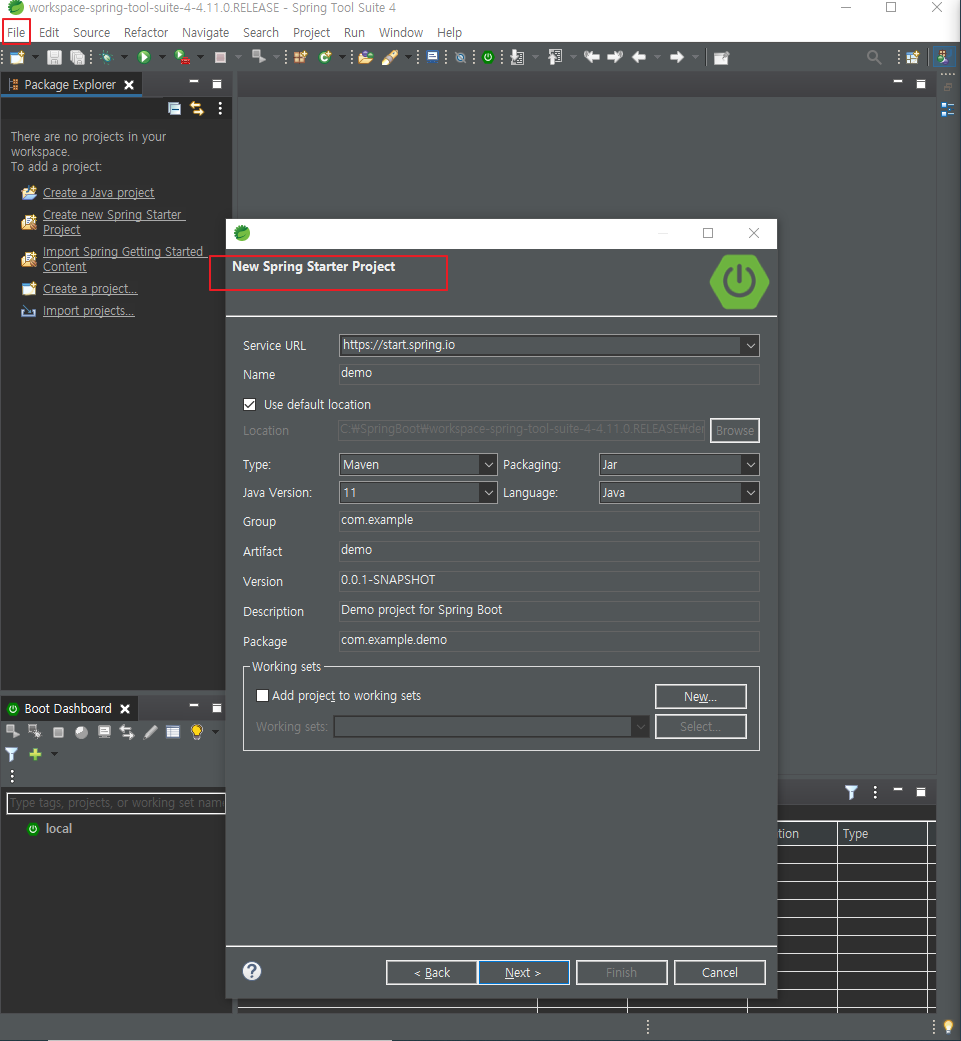Click the Group field com.example
Screen dimensions: 961x1041
[549, 521]
